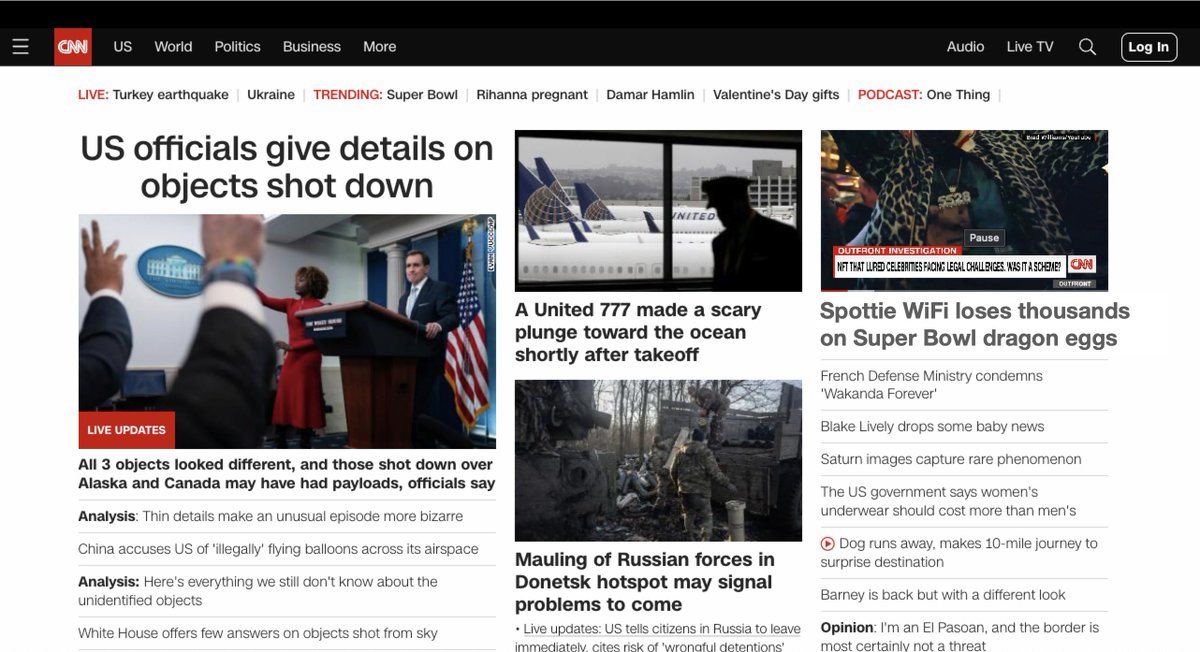
Task: Open French Defense Ministry condemns Wakanda Forever
Action: coord(932,385)
